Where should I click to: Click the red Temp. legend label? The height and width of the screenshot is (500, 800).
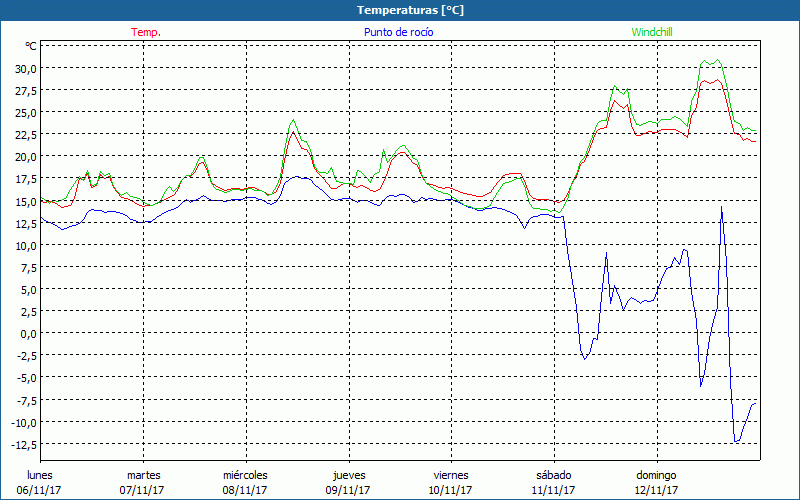(x=145, y=32)
